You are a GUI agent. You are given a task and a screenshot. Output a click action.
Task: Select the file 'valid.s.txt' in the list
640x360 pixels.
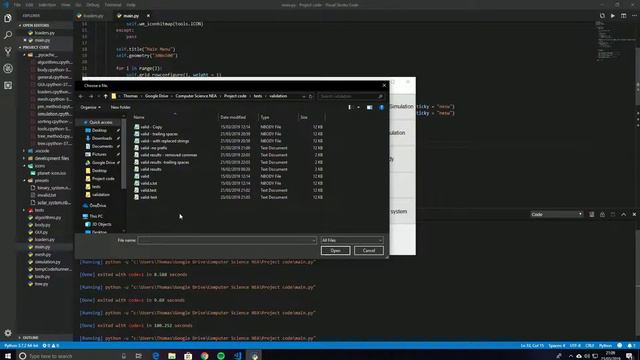click(149, 183)
